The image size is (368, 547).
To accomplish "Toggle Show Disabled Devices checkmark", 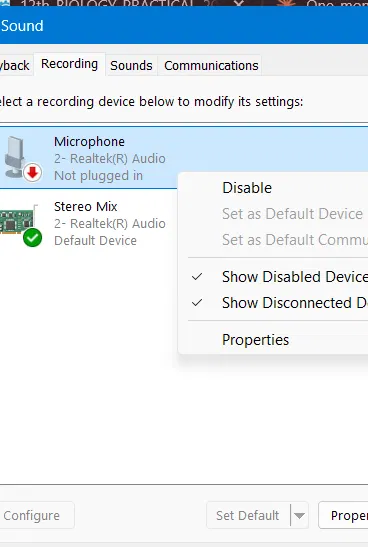I will (197, 277).
